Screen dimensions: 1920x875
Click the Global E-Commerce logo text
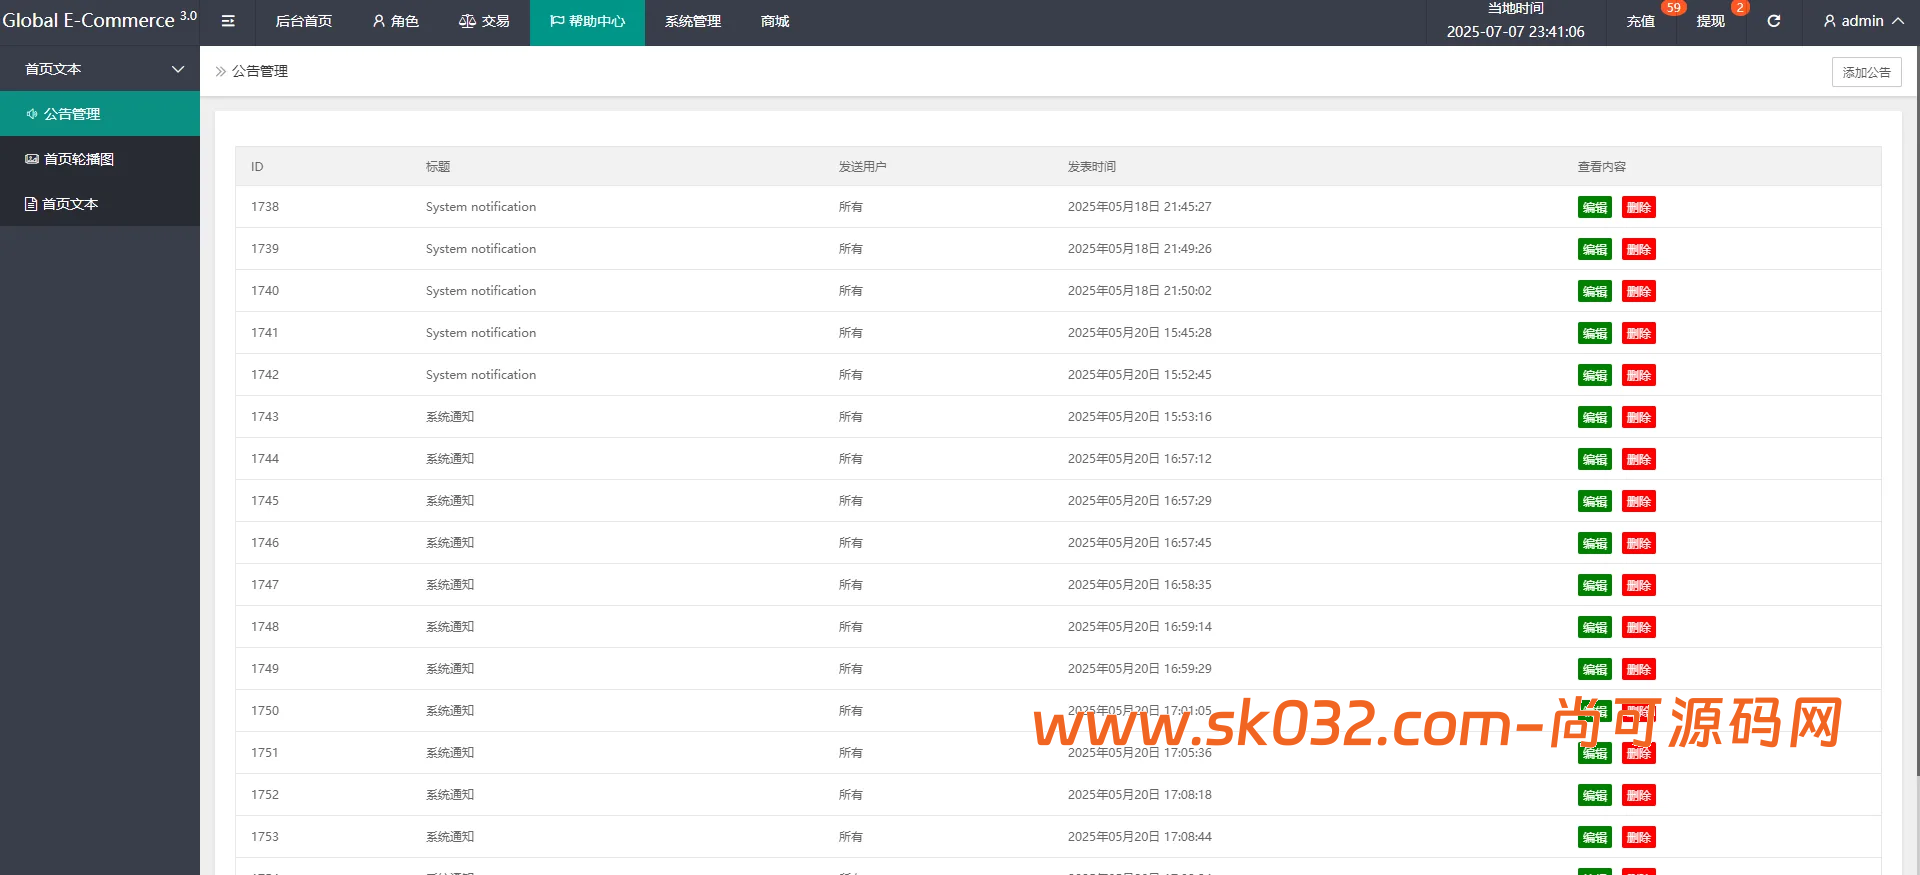(x=89, y=21)
